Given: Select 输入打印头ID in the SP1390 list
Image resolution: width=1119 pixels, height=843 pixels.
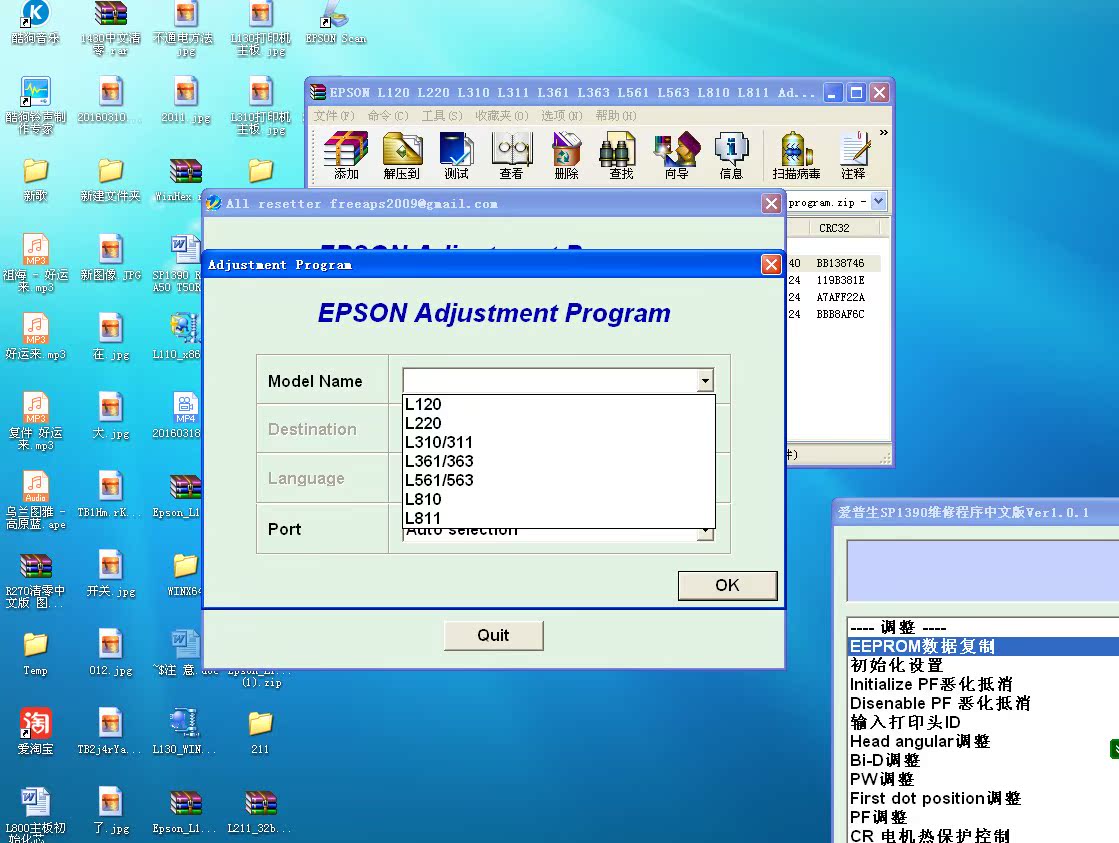Looking at the screenshot, I should pos(983,722).
